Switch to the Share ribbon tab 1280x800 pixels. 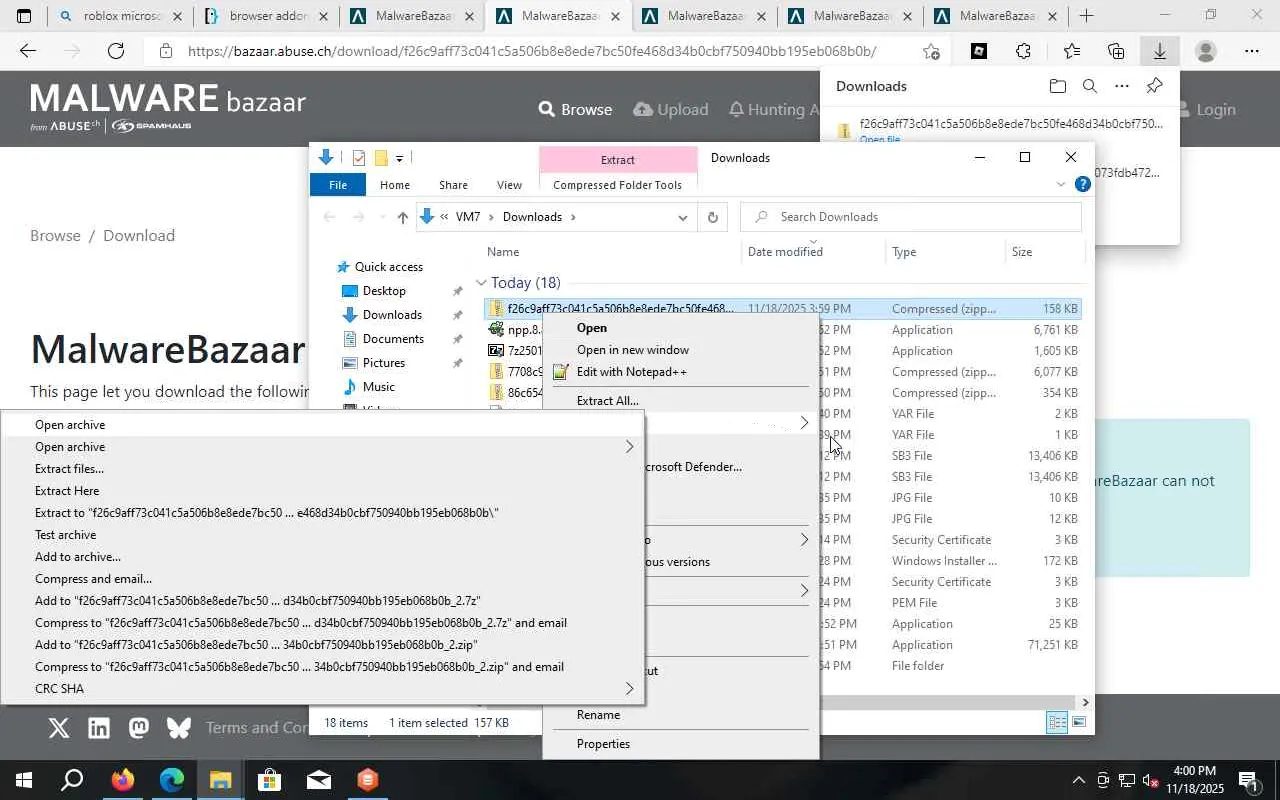[x=453, y=185]
